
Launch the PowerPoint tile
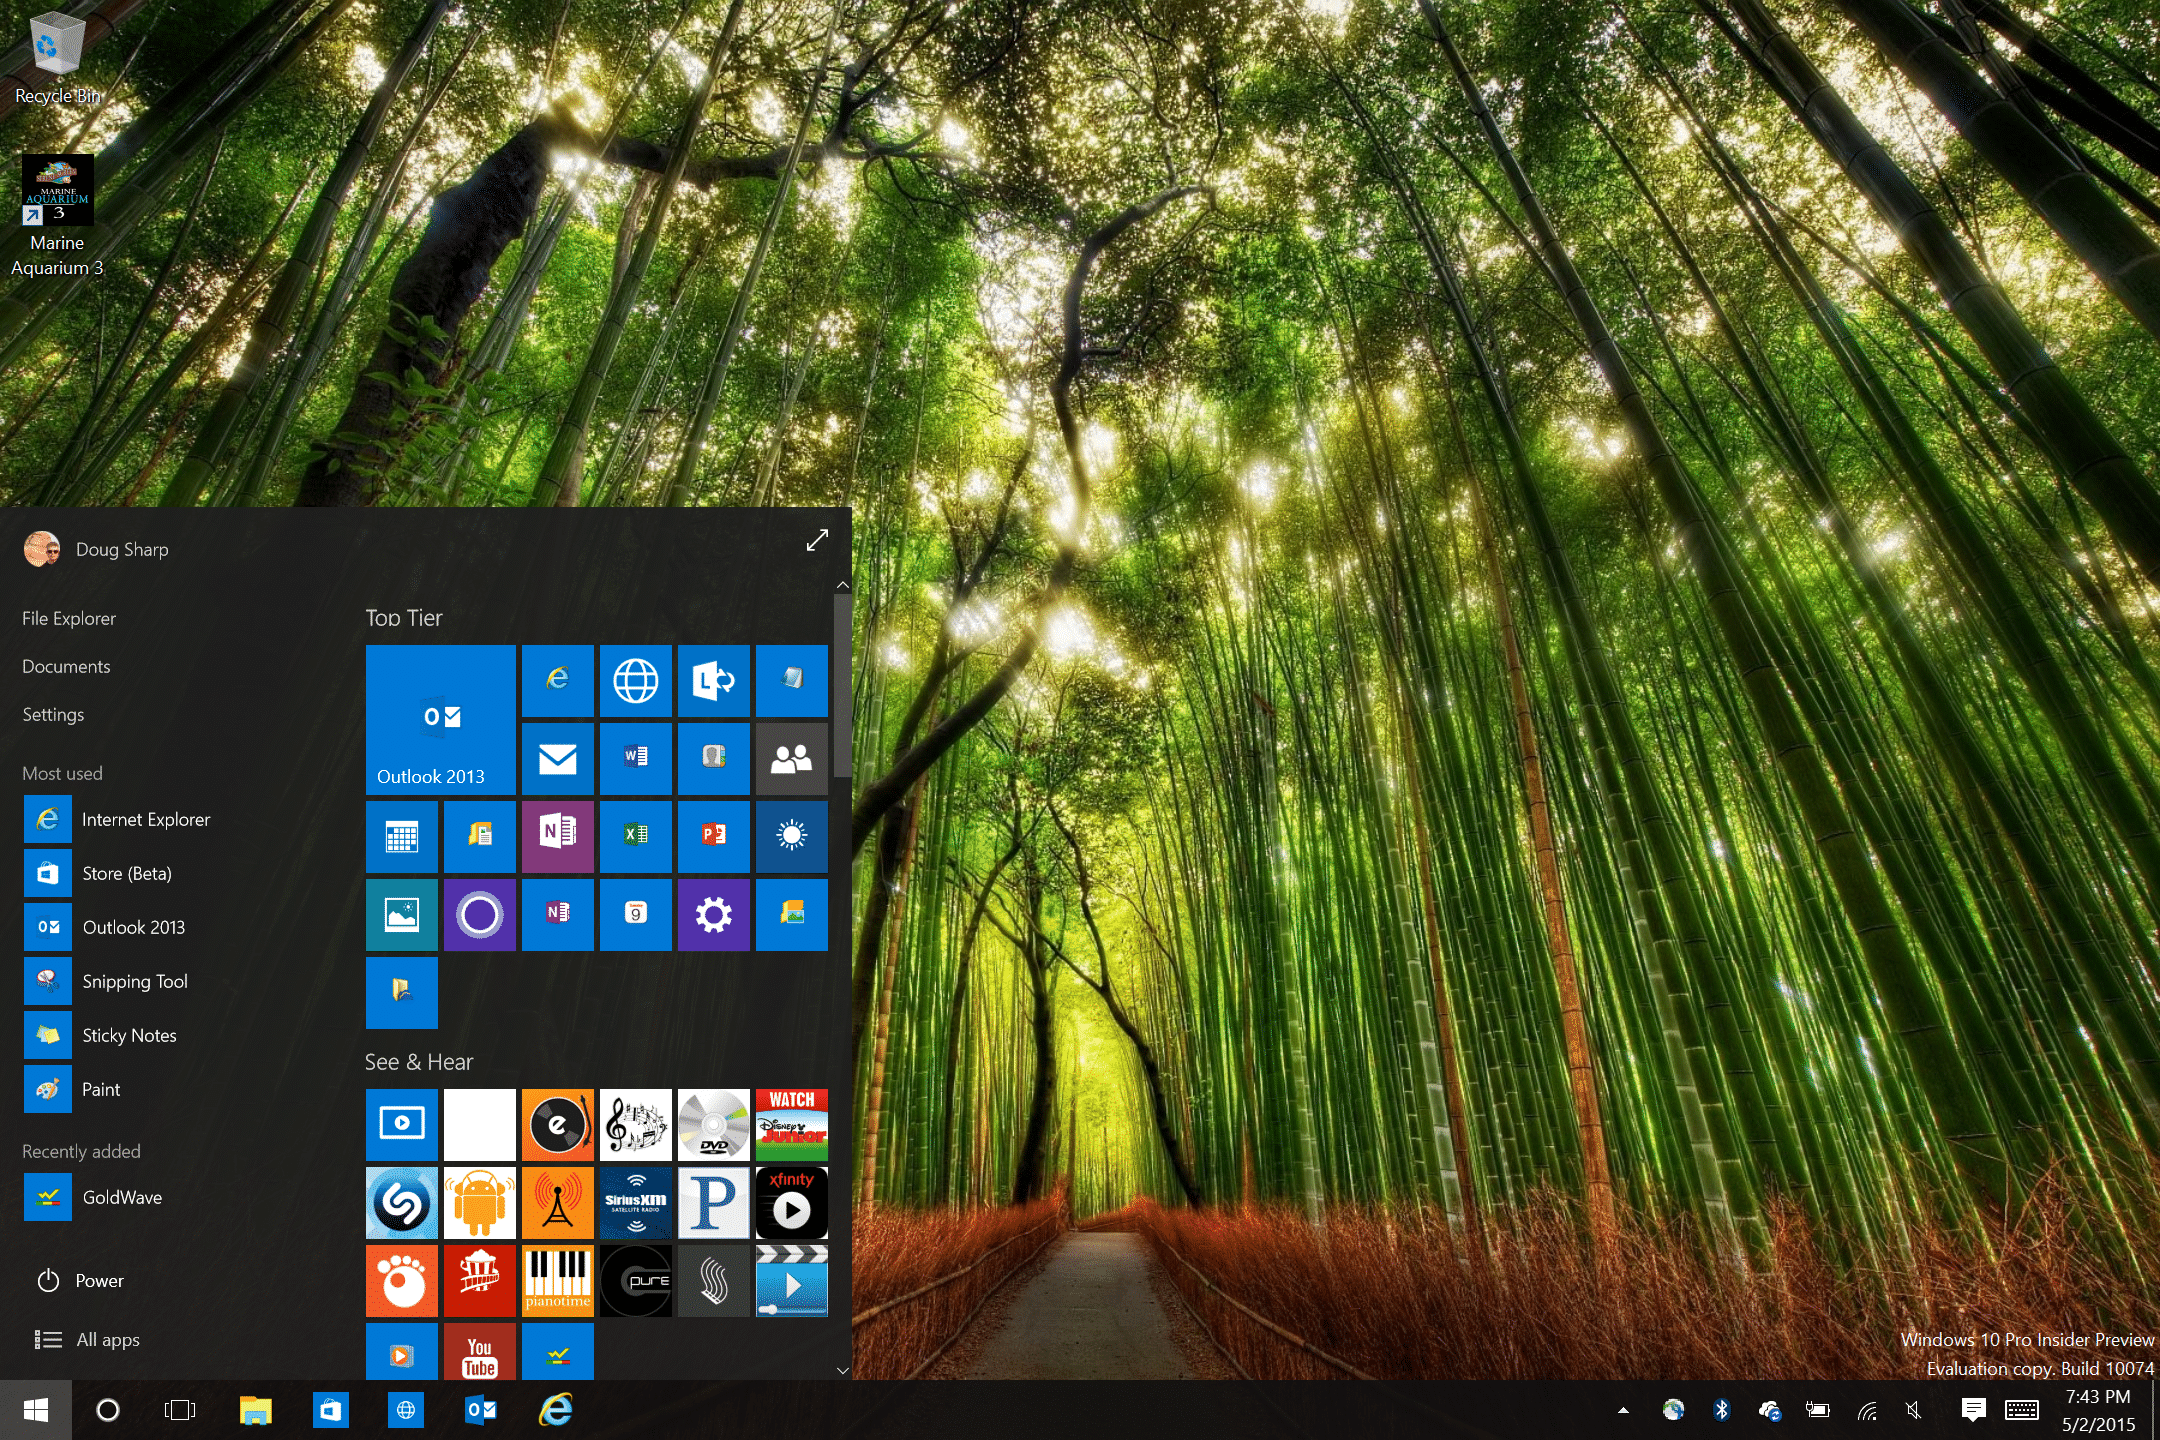pos(713,837)
